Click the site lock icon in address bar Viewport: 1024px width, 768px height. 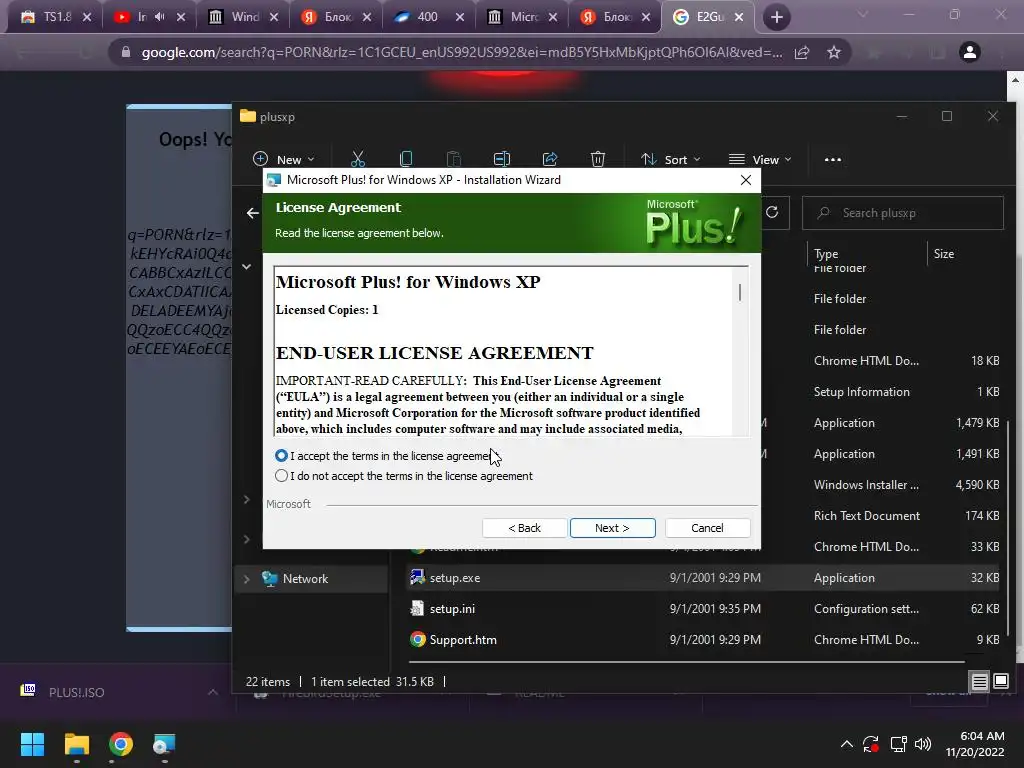pos(126,52)
